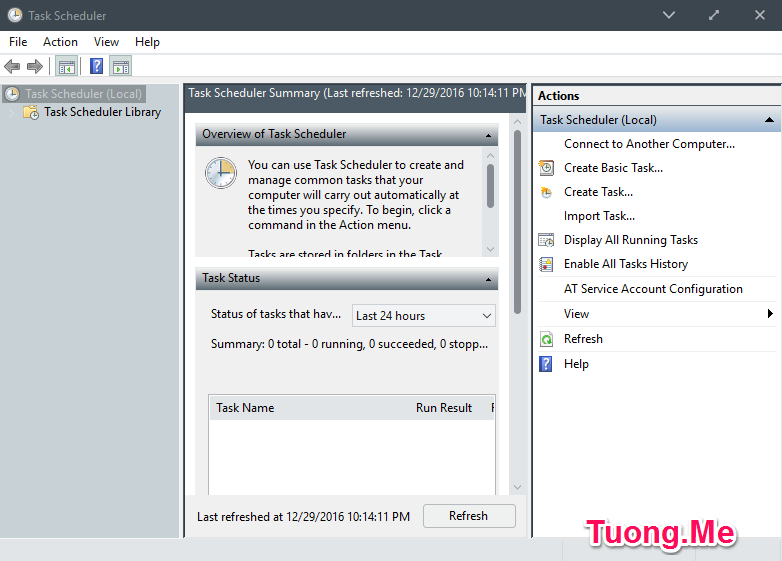Click the title bar dropdown chevron
This screenshot has width=782, height=561.
coord(669,15)
